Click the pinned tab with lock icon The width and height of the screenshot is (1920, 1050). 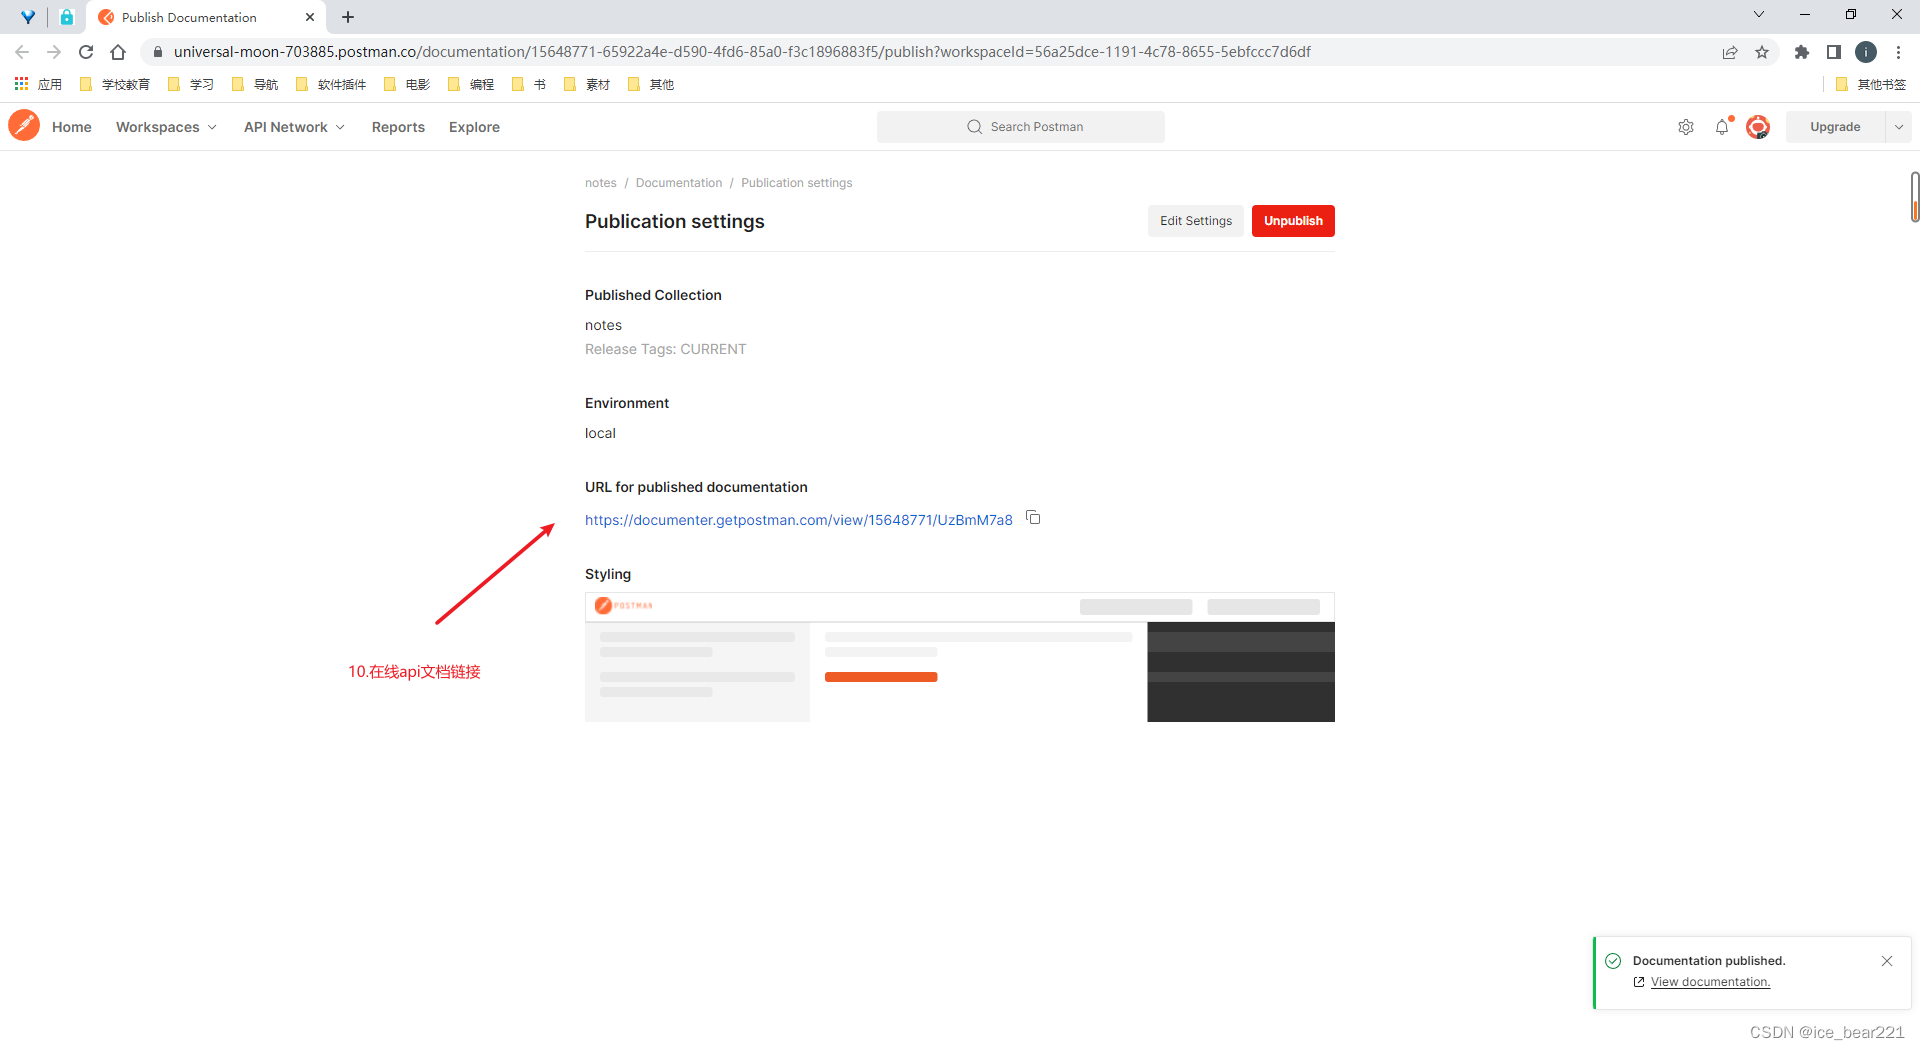(67, 17)
